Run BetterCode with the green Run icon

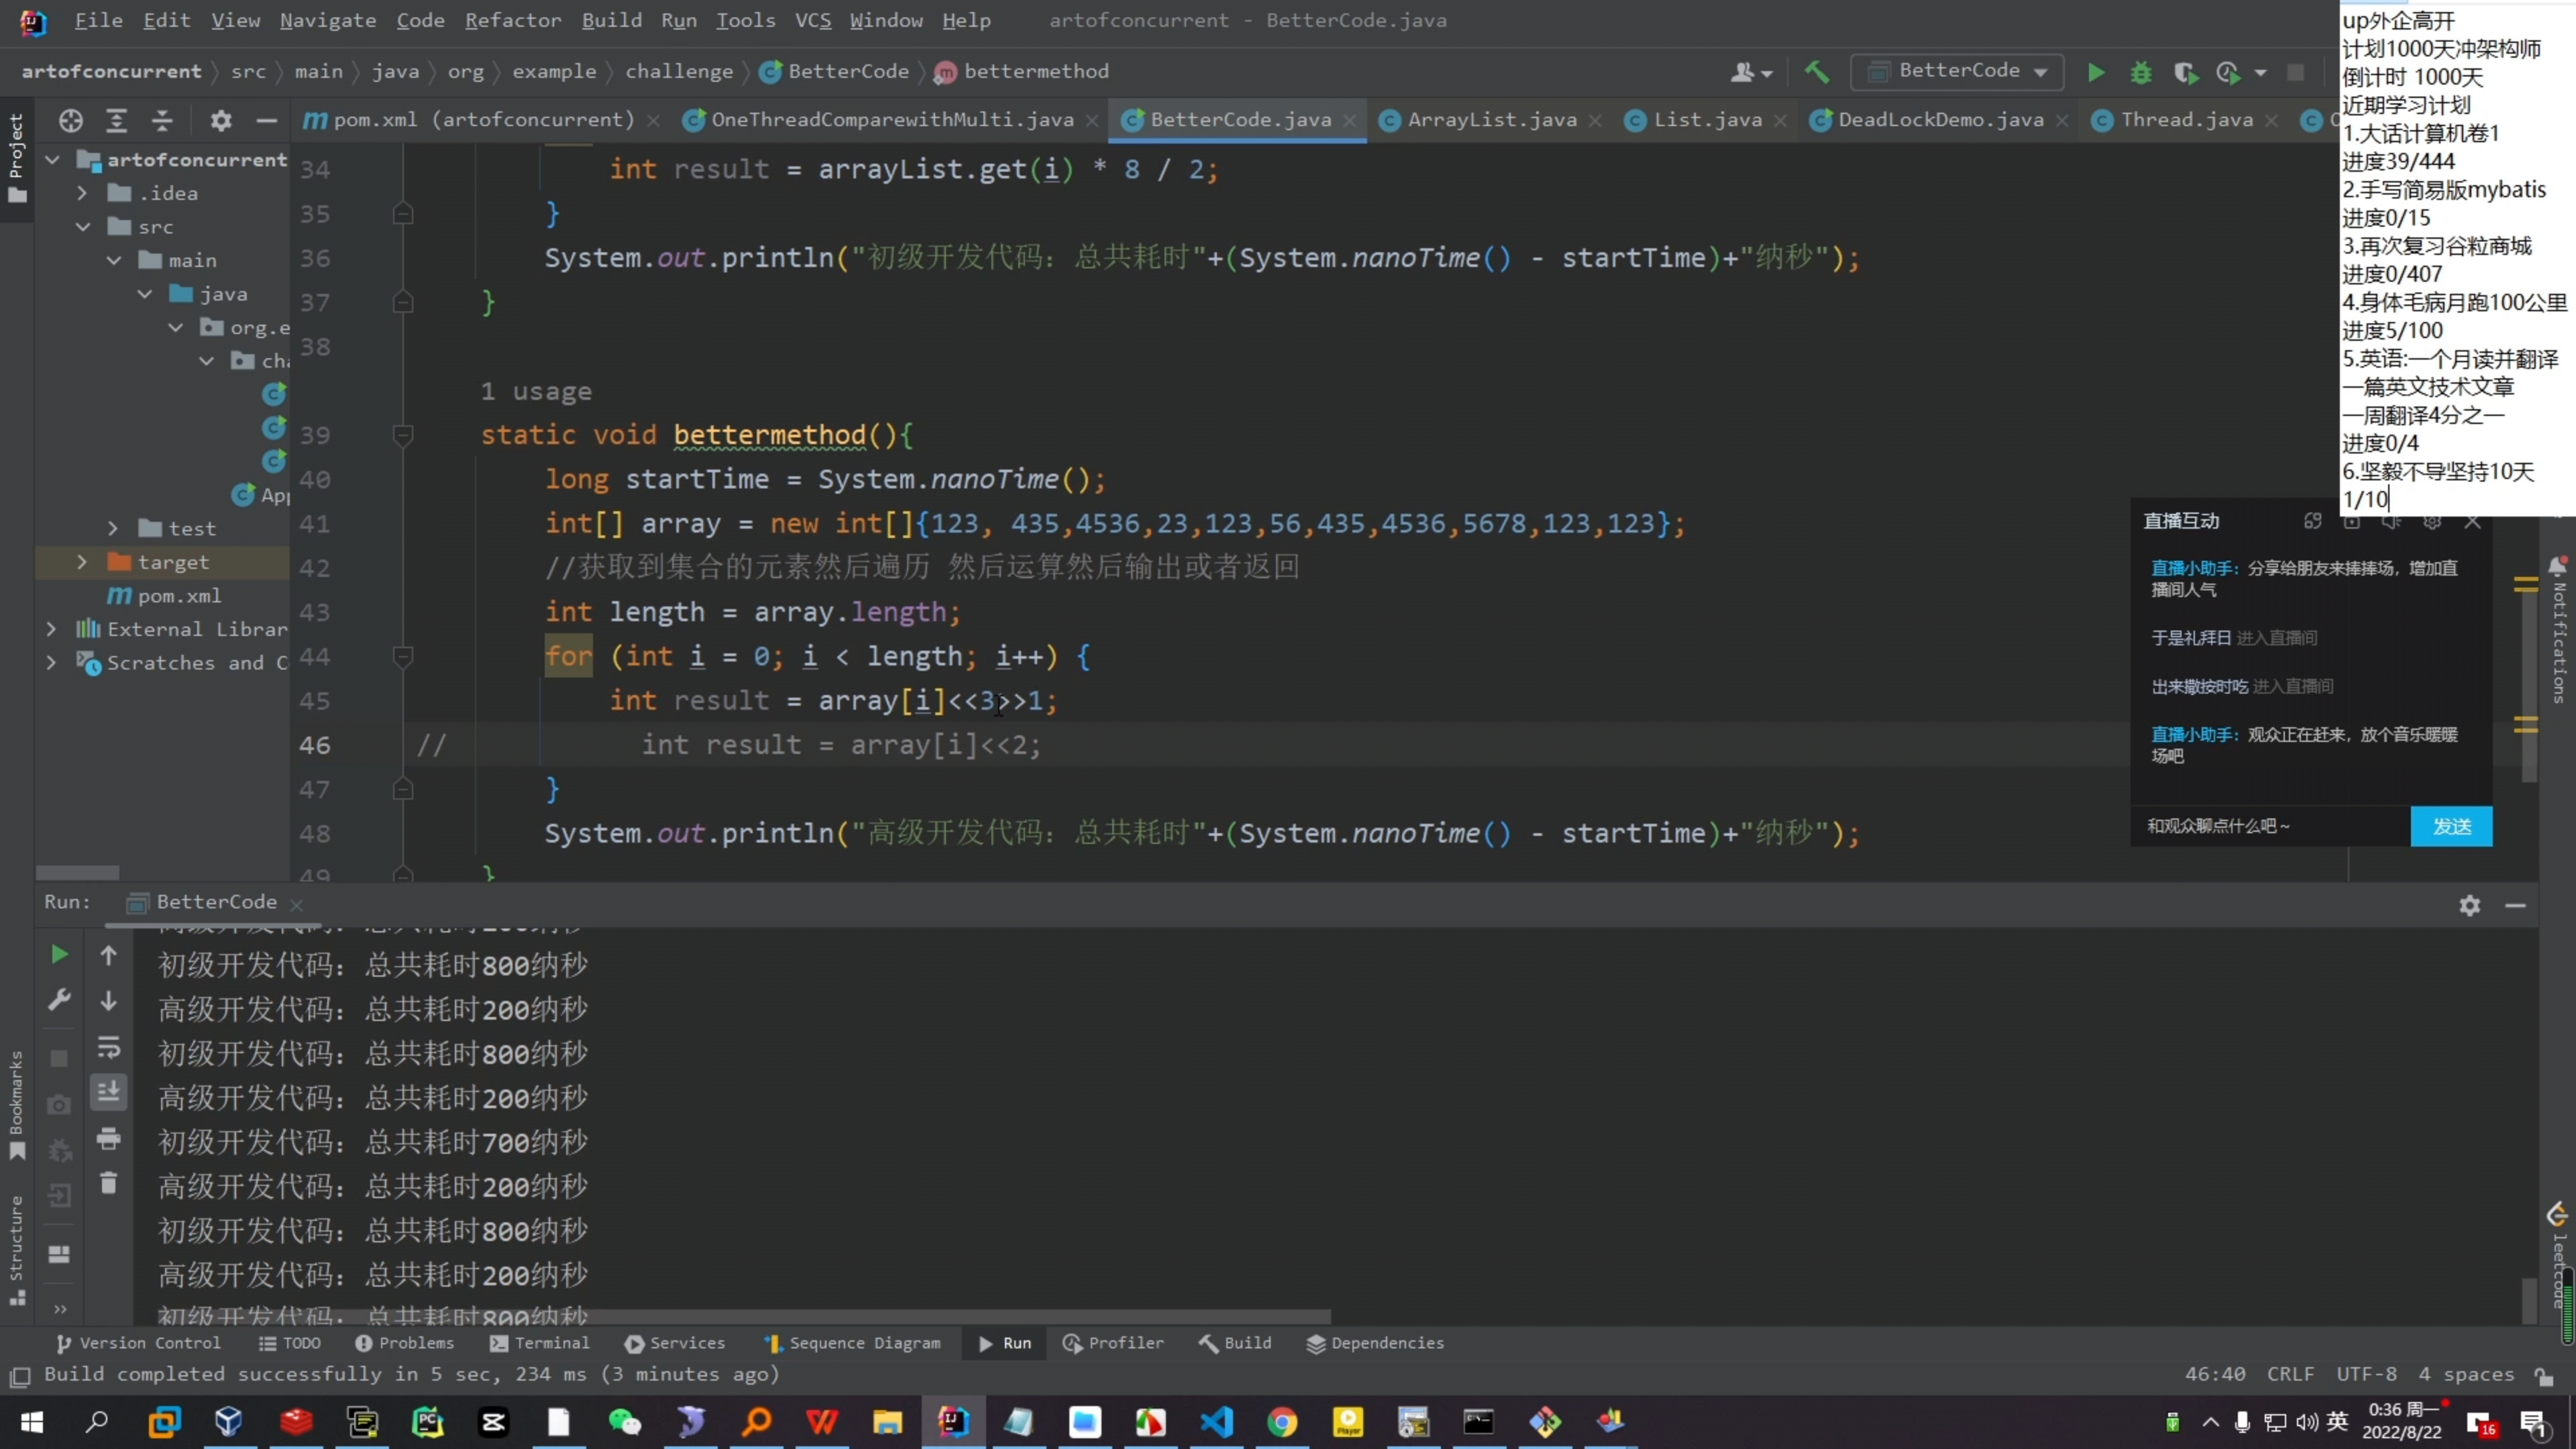point(2096,72)
